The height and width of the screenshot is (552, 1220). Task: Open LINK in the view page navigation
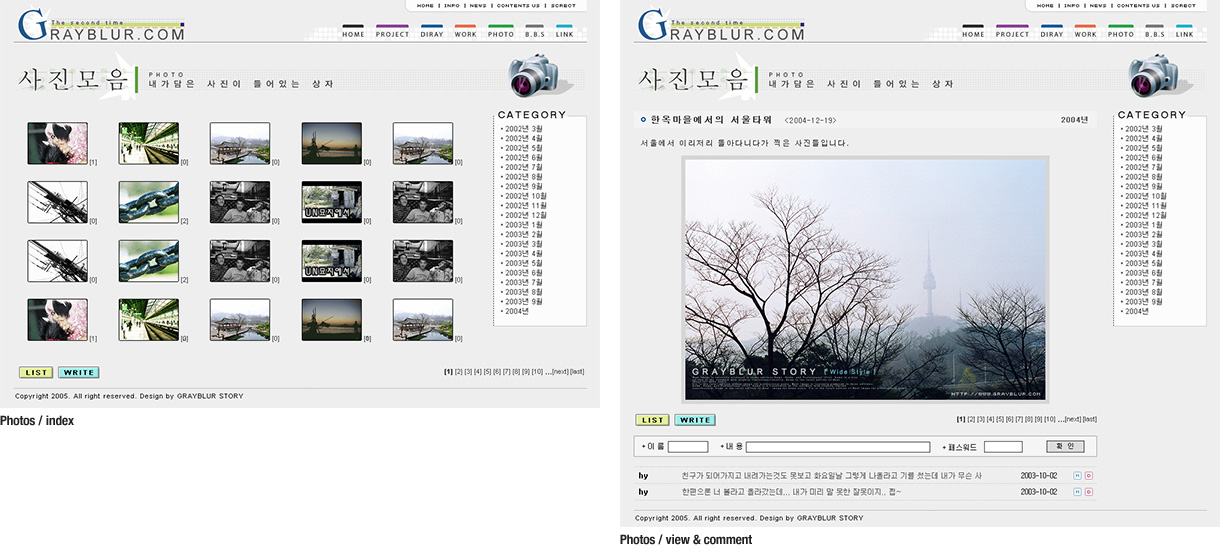point(1185,32)
